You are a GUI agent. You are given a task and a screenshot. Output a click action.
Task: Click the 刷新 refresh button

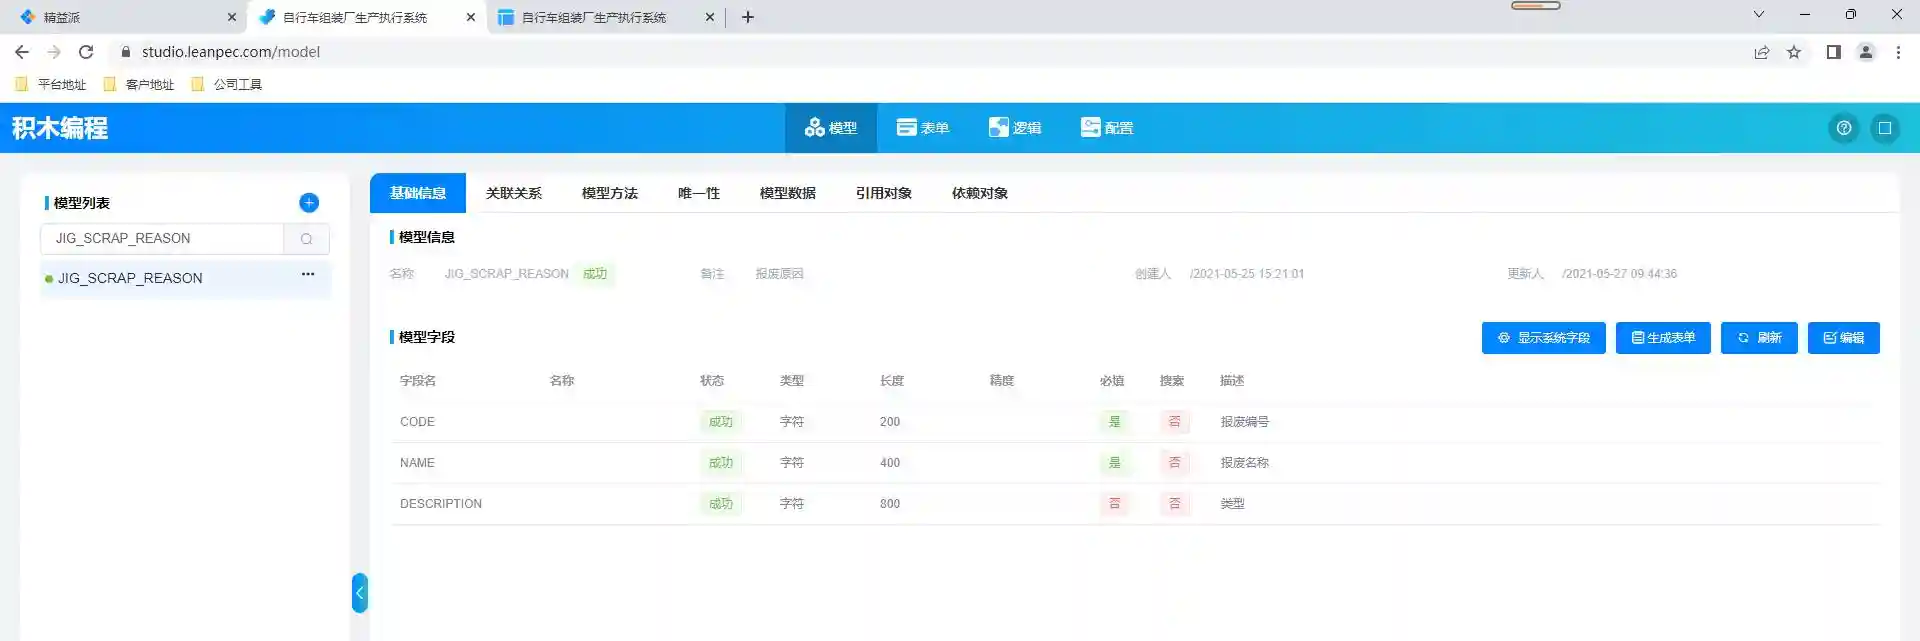pyautogui.click(x=1759, y=338)
